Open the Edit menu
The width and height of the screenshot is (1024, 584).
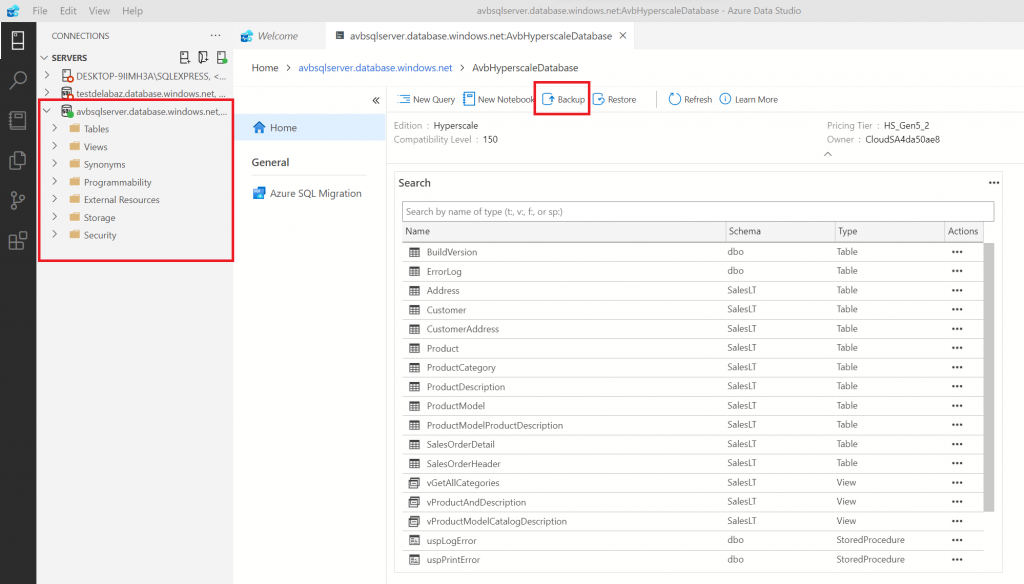pos(68,10)
